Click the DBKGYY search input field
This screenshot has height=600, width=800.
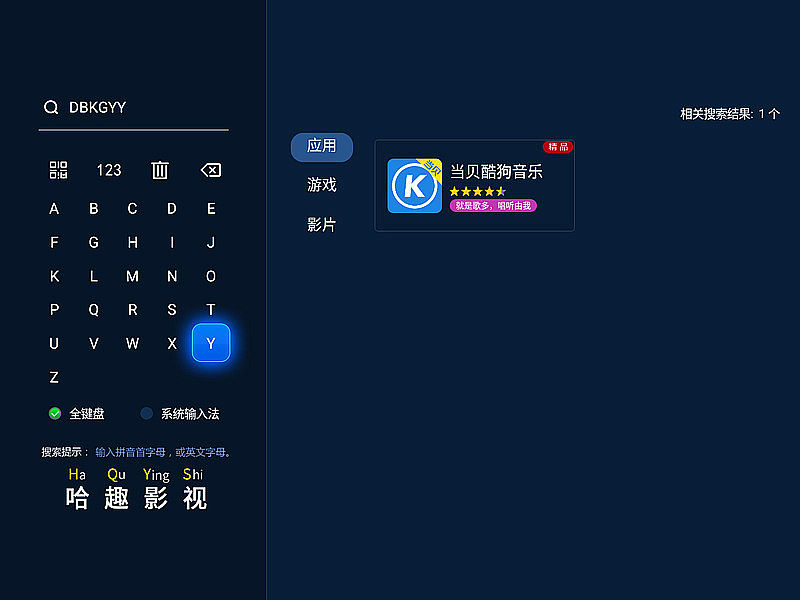[x=140, y=108]
